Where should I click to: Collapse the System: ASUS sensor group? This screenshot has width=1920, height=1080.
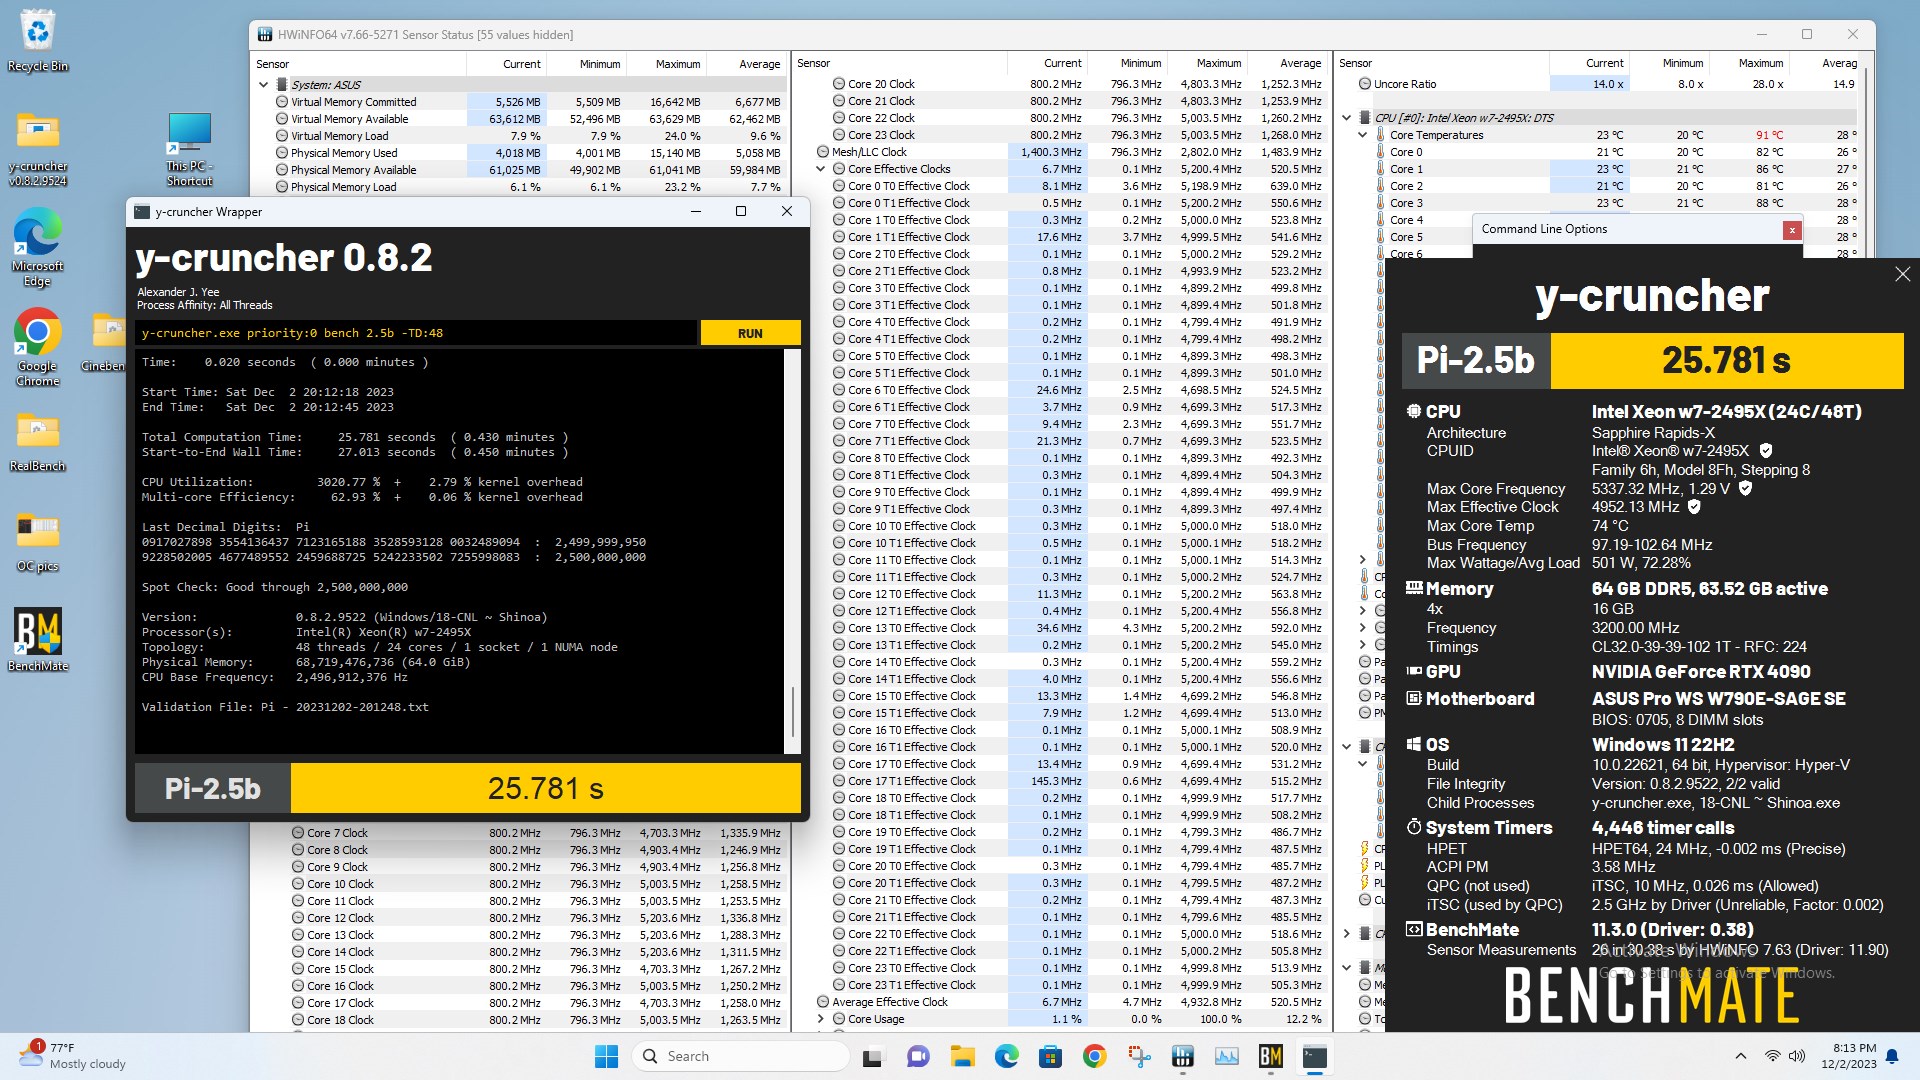click(x=264, y=85)
